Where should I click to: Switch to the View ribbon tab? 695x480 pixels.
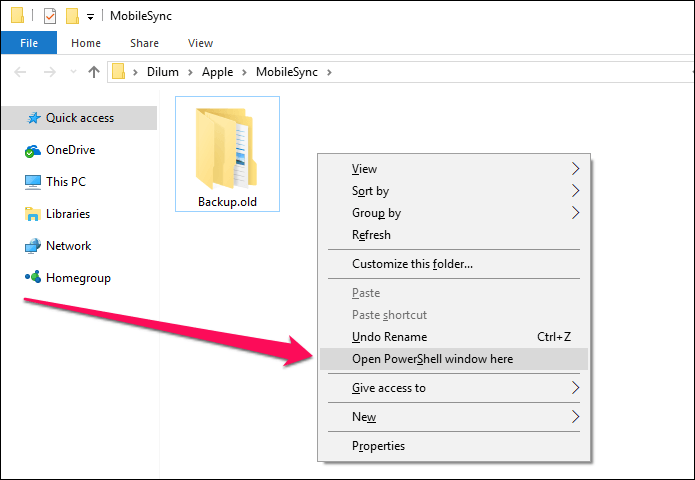click(x=200, y=43)
